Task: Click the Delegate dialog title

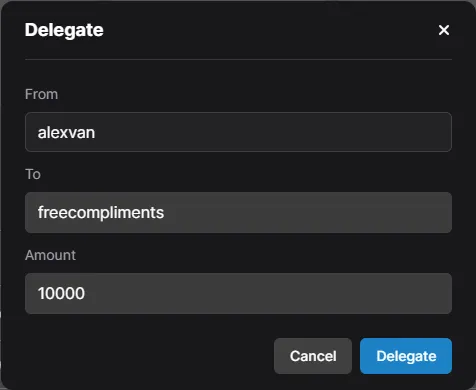Action: pyautogui.click(x=64, y=30)
